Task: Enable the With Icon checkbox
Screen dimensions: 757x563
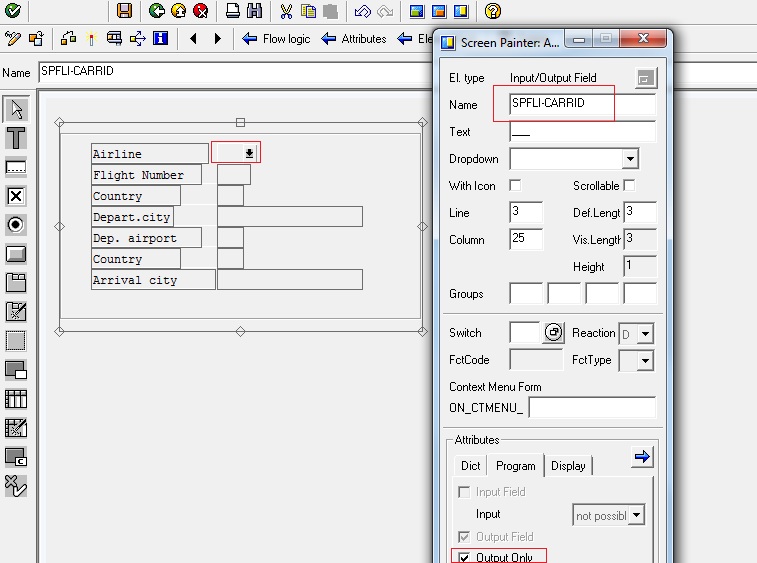Action: click(x=515, y=186)
